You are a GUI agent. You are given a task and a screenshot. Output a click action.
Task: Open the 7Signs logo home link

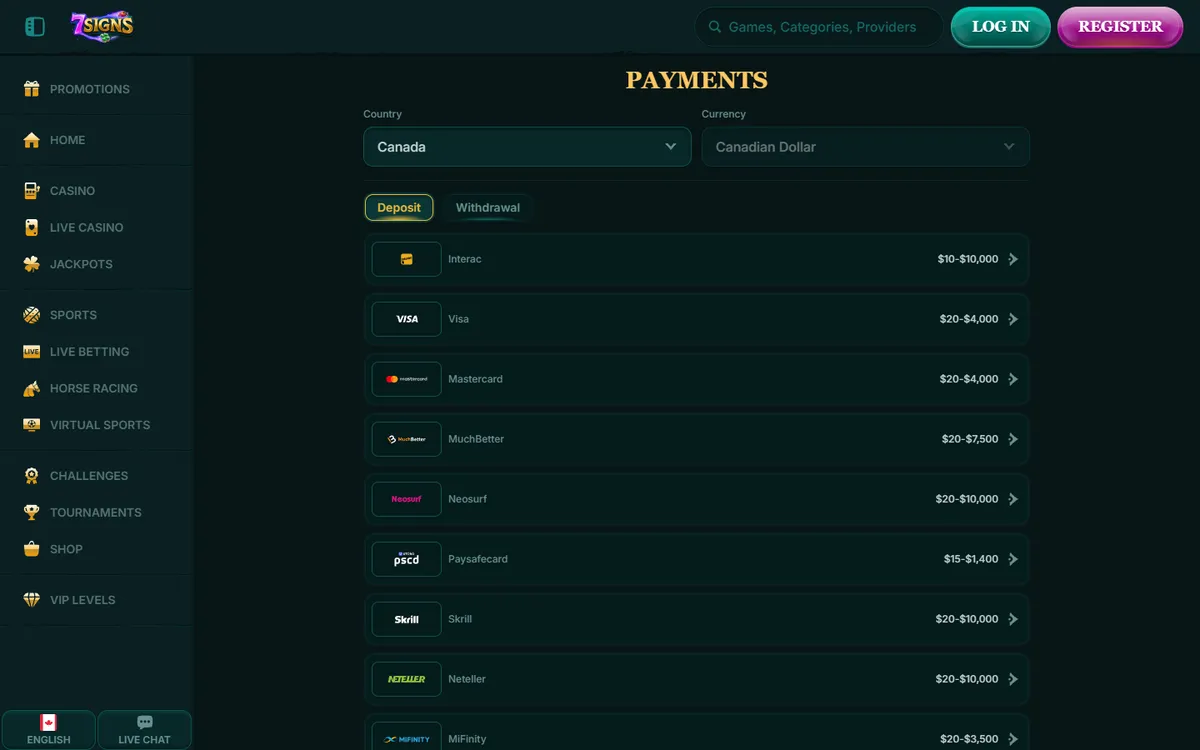102,26
